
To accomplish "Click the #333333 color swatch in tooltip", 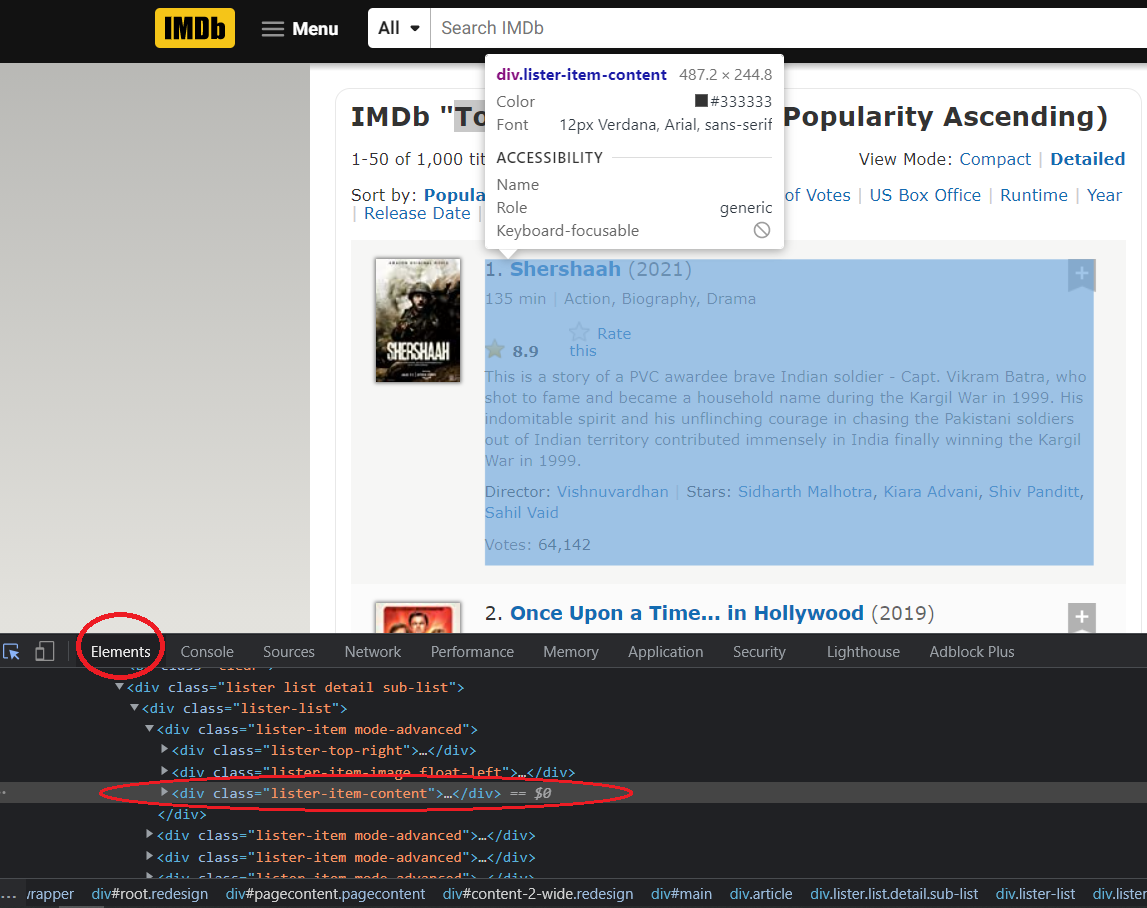I will [x=701, y=101].
